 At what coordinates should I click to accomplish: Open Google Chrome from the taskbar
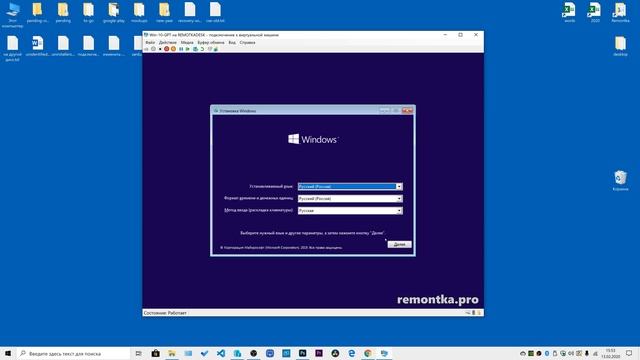368,353
